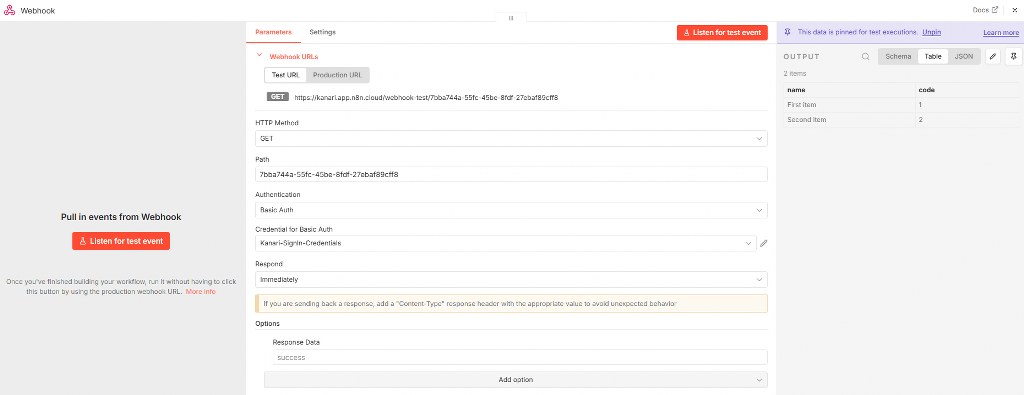
Task: Search the output data
Action: [865, 57]
